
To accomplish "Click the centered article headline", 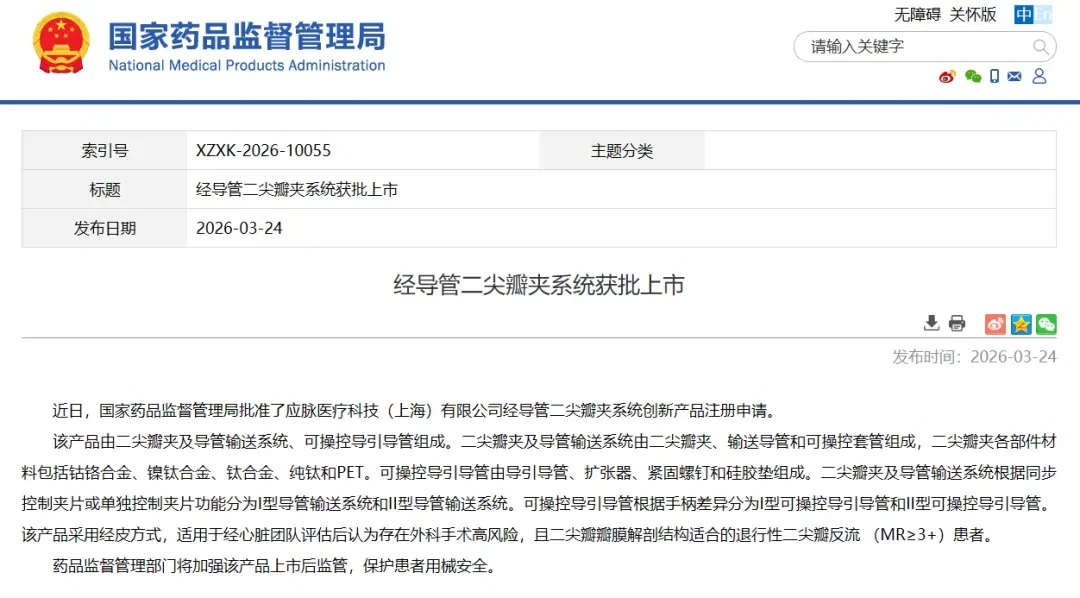I will [x=539, y=285].
